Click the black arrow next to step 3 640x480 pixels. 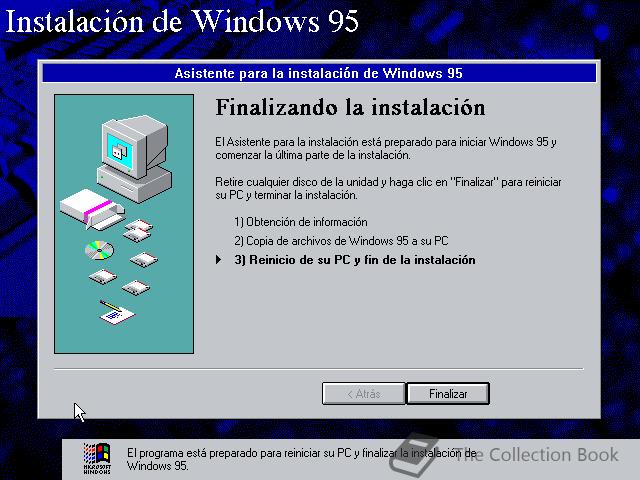[x=219, y=260]
